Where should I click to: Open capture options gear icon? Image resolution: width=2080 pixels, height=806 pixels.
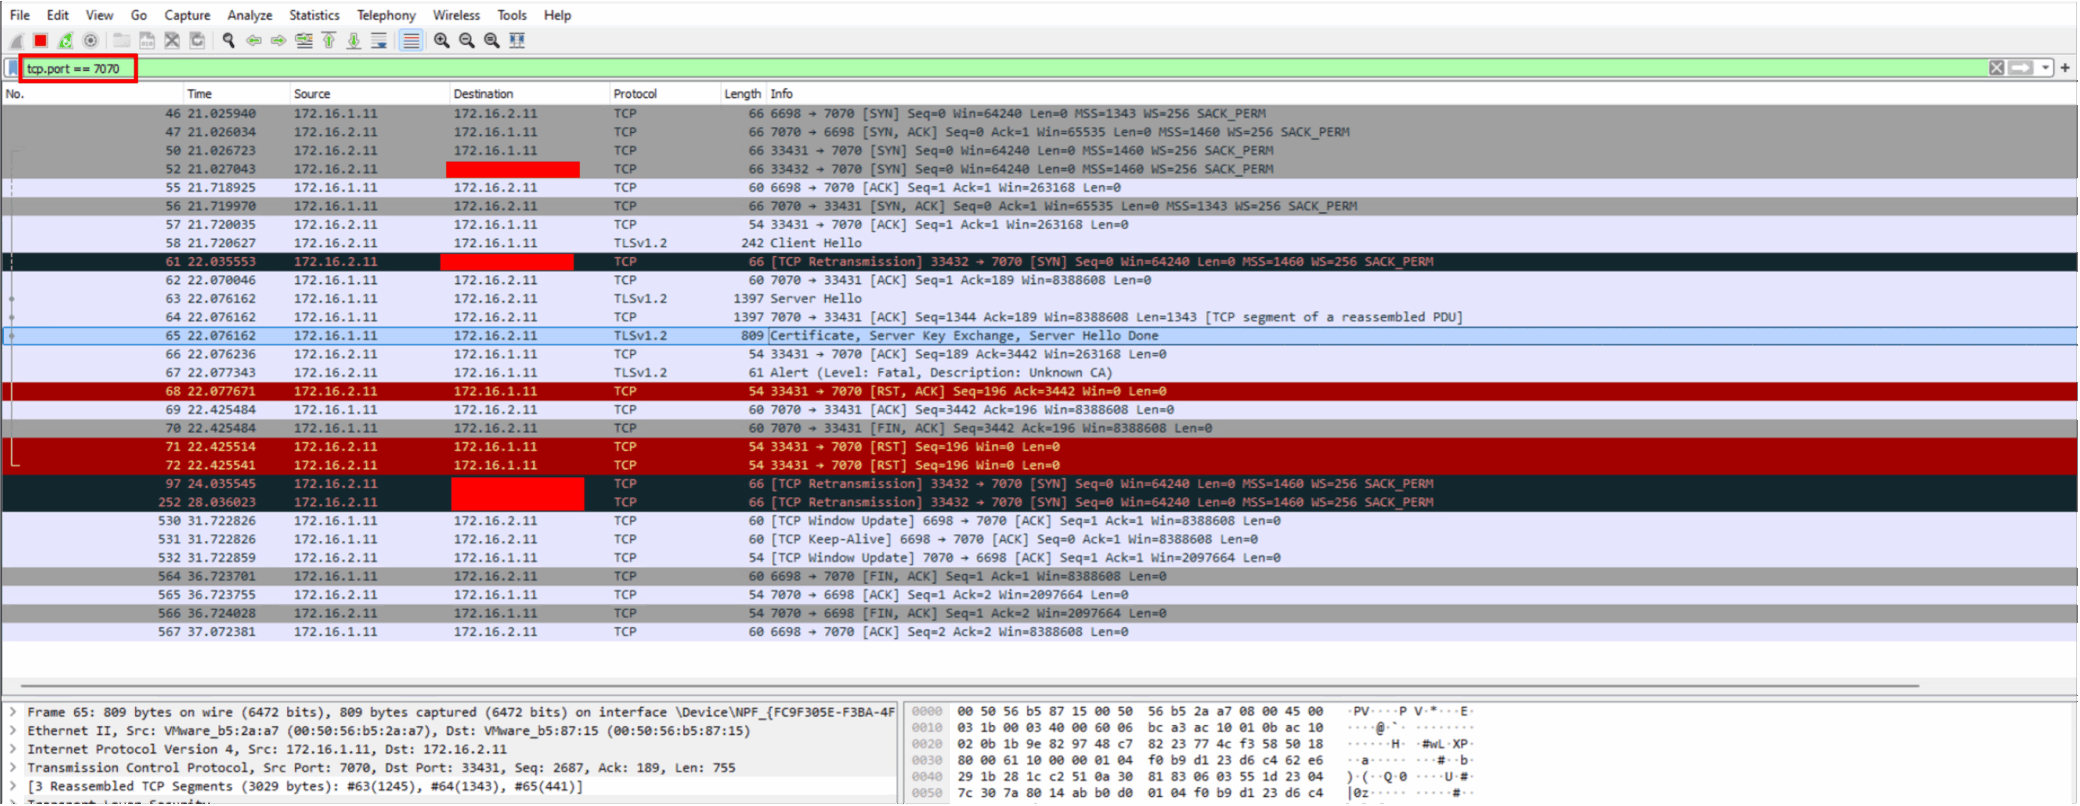(x=91, y=41)
